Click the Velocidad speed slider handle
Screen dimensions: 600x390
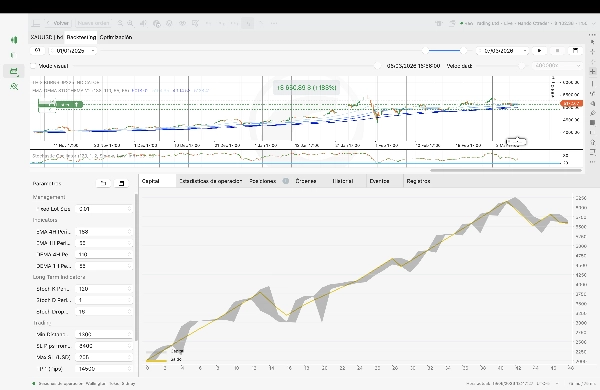(521, 66)
